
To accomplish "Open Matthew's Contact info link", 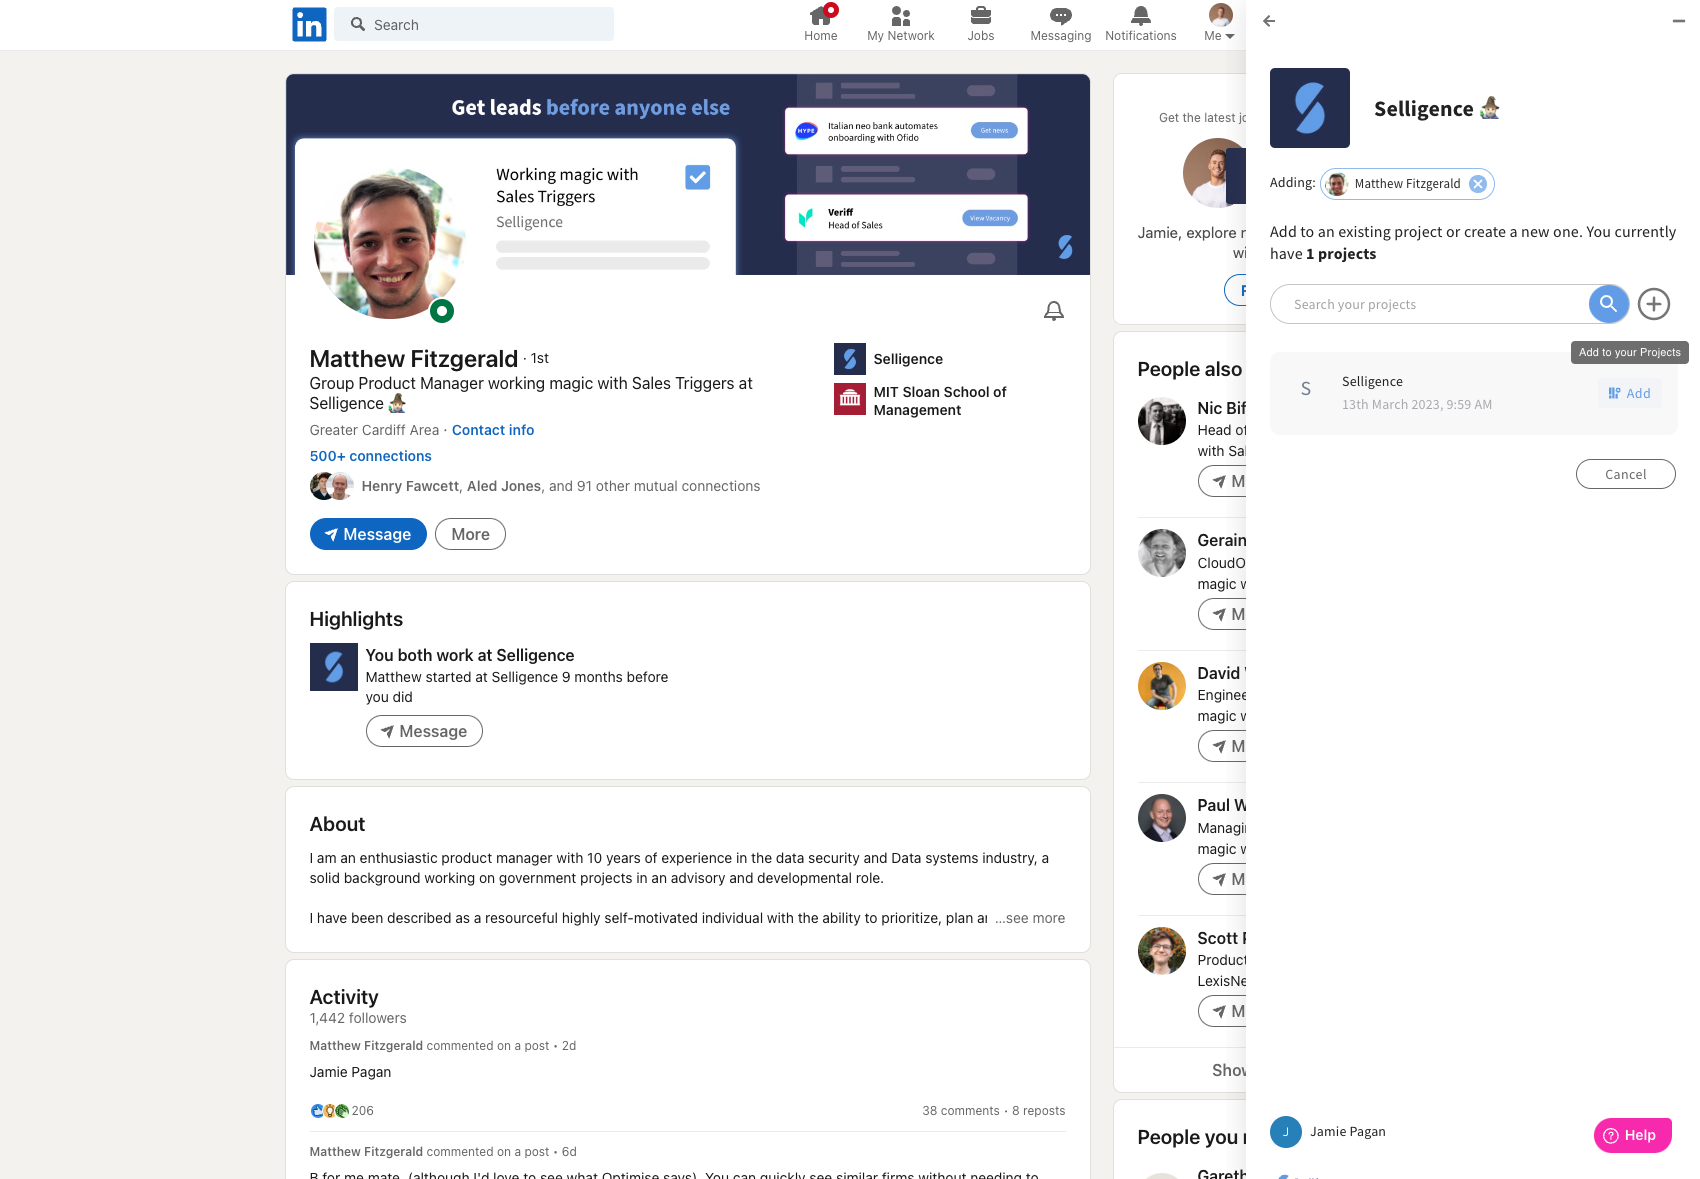I will coord(493,430).
